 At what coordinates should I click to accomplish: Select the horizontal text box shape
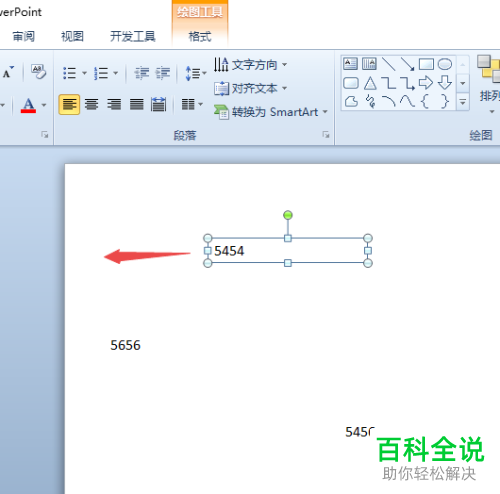(350, 64)
